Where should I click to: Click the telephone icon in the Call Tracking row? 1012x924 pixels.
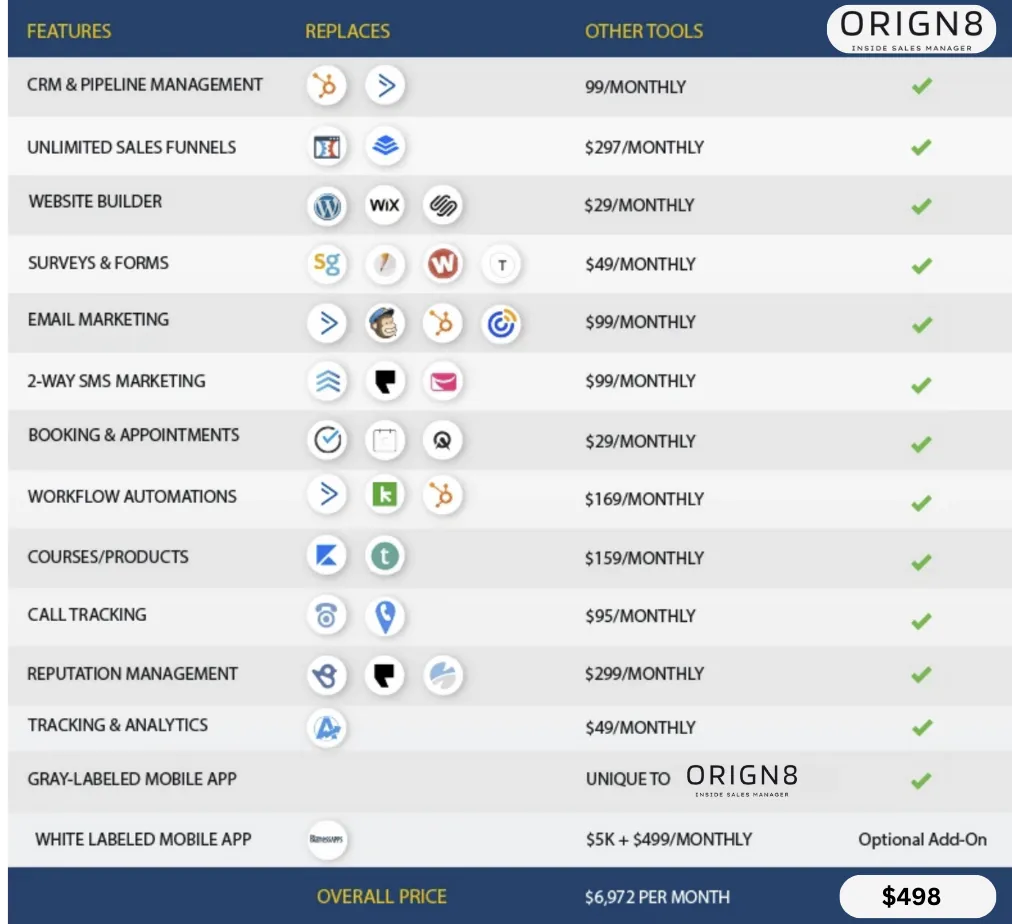pos(326,615)
